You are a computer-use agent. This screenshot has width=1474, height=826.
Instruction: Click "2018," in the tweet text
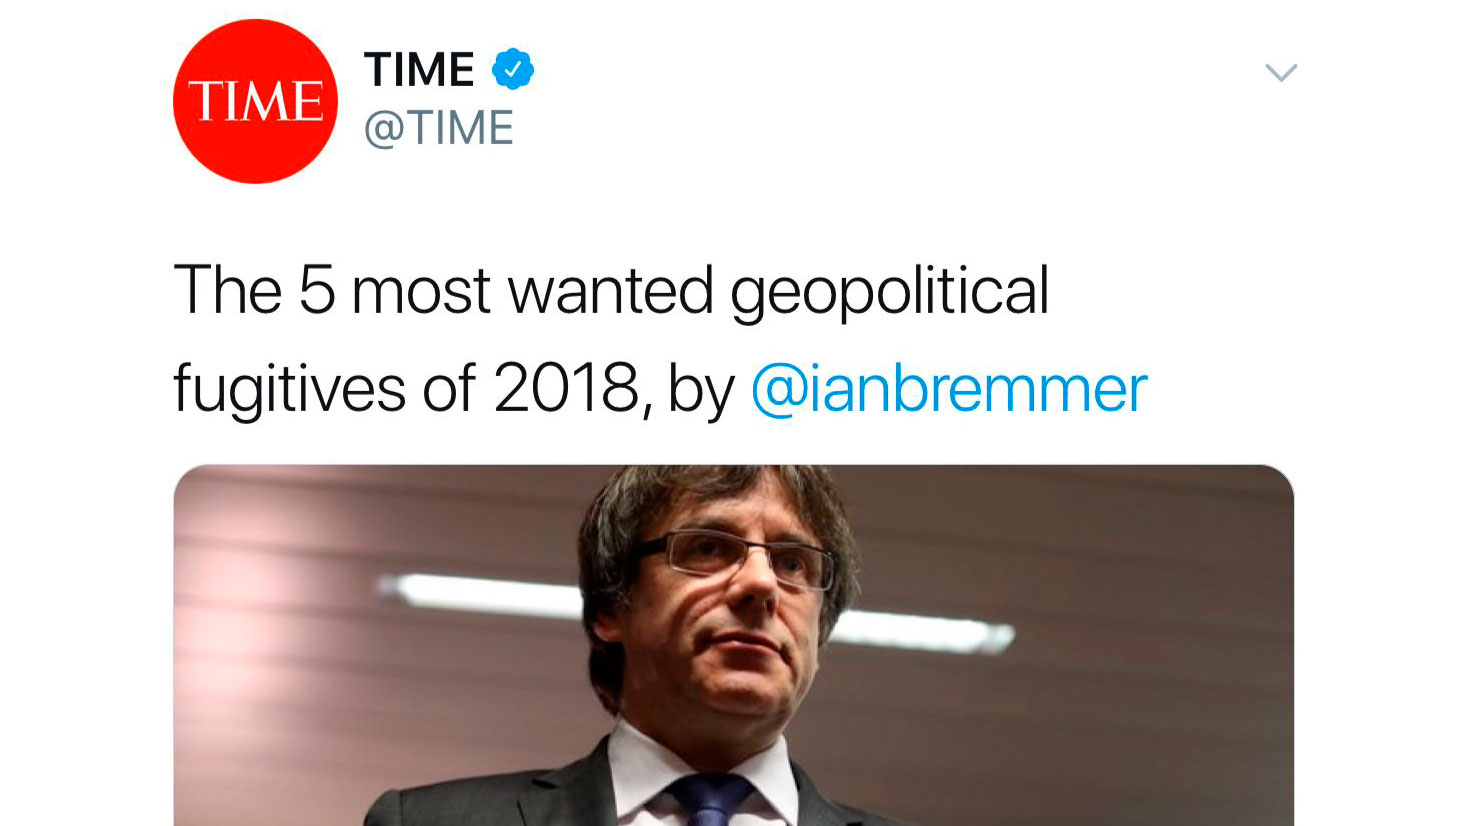point(571,389)
